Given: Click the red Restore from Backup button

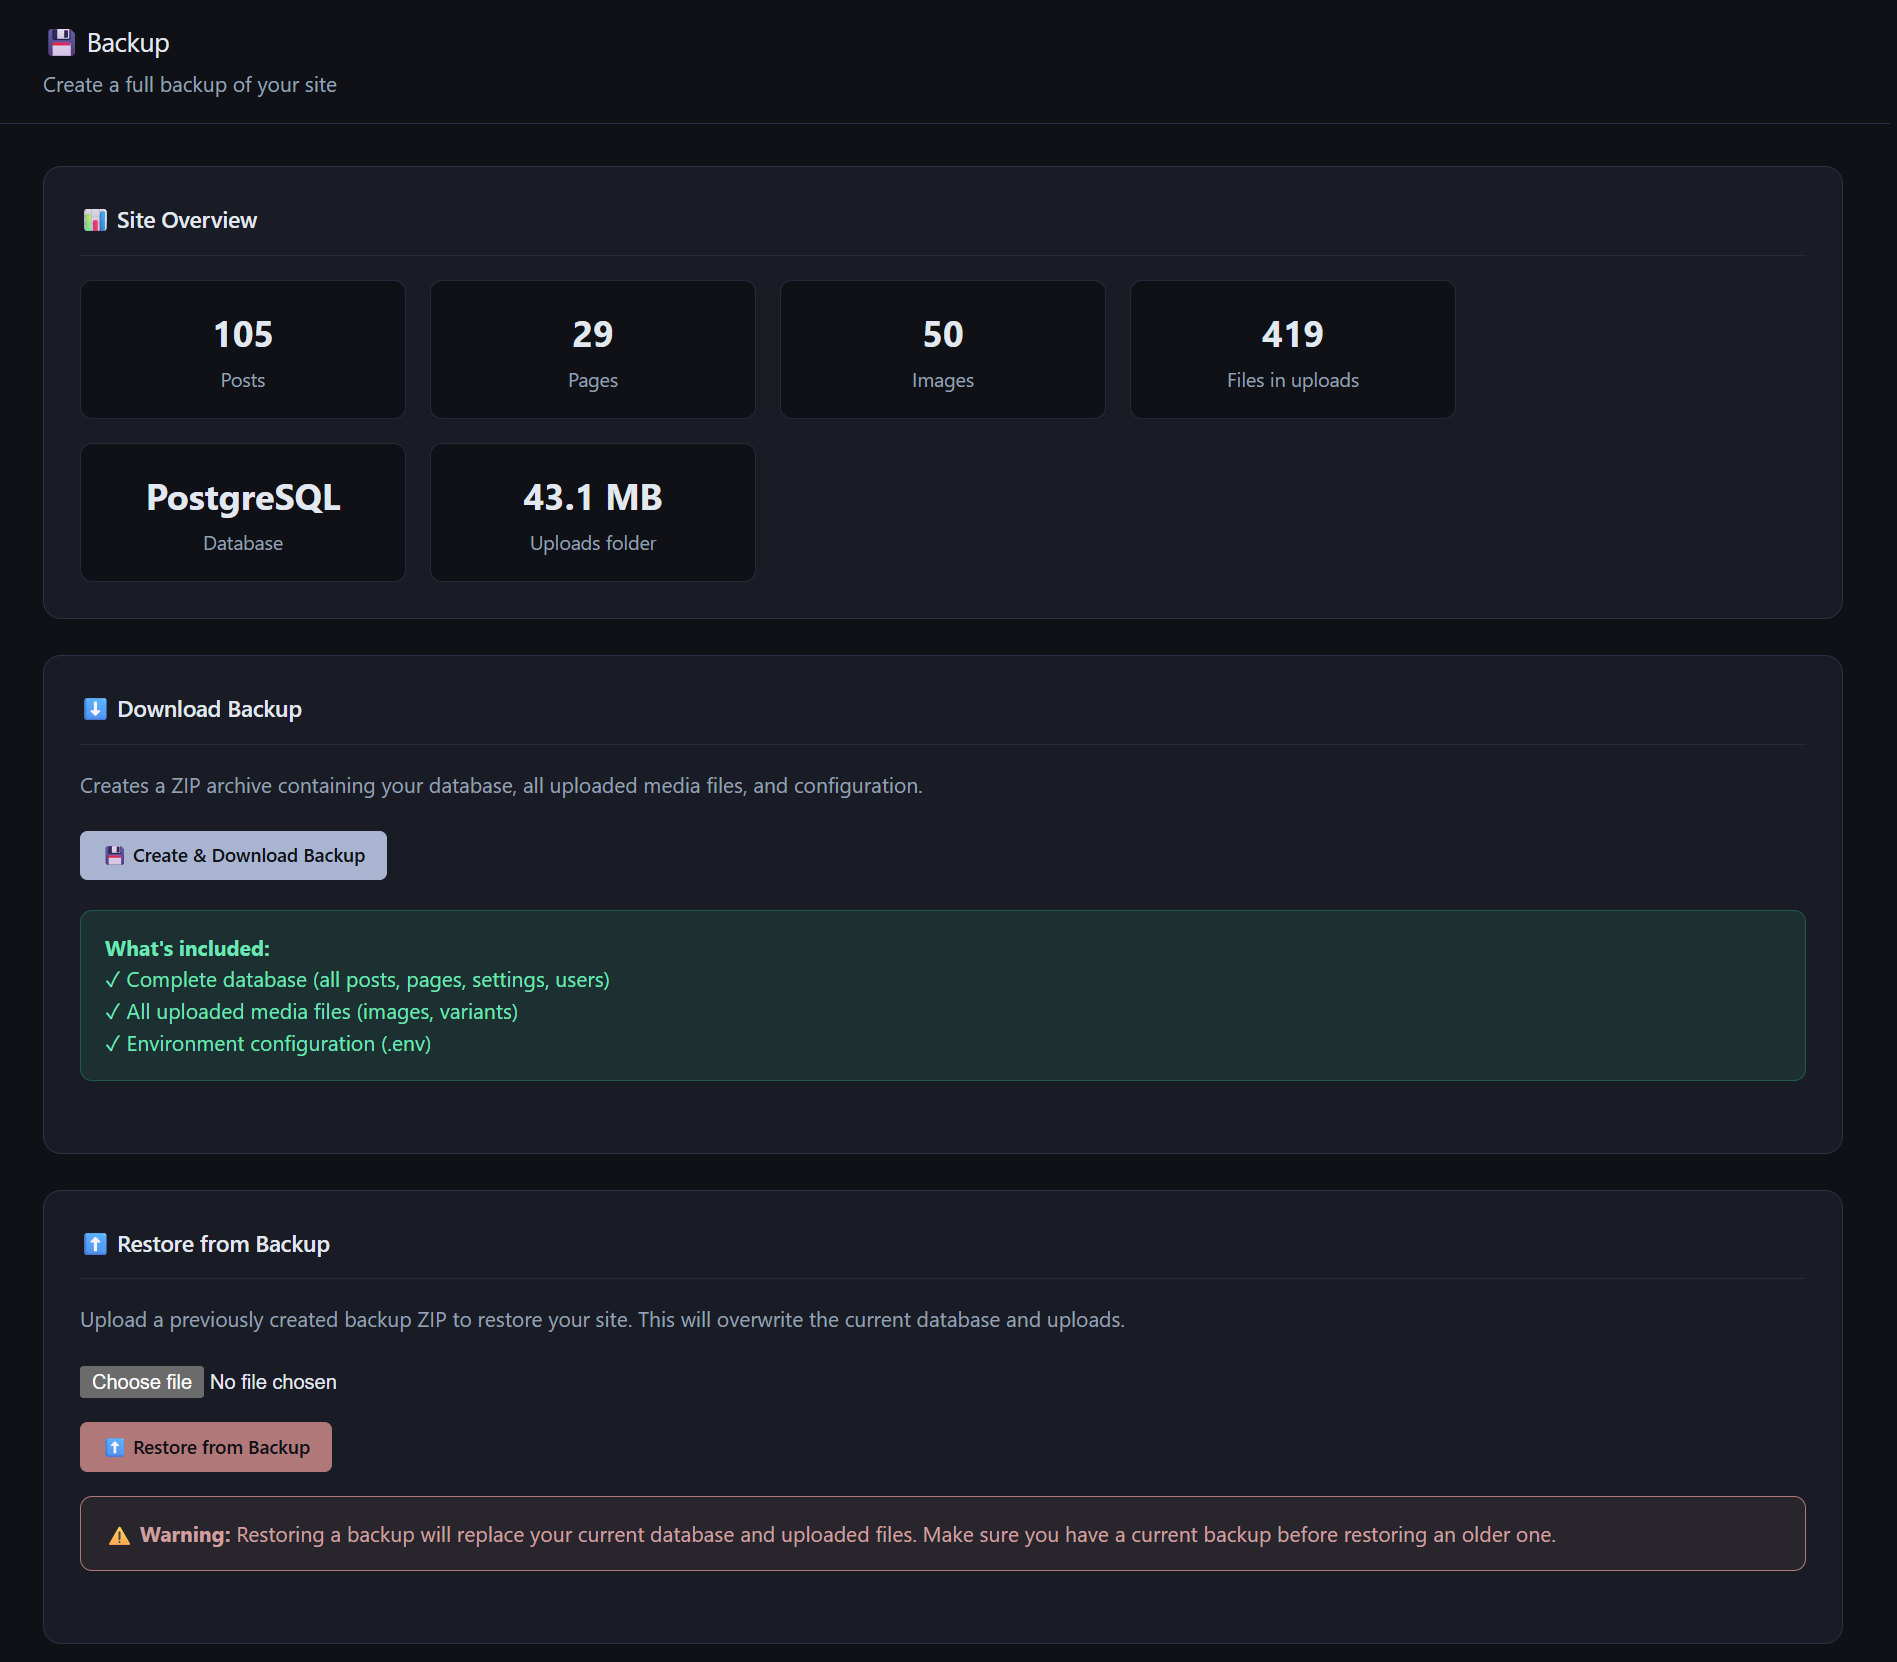Looking at the screenshot, I should pos(206,1447).
